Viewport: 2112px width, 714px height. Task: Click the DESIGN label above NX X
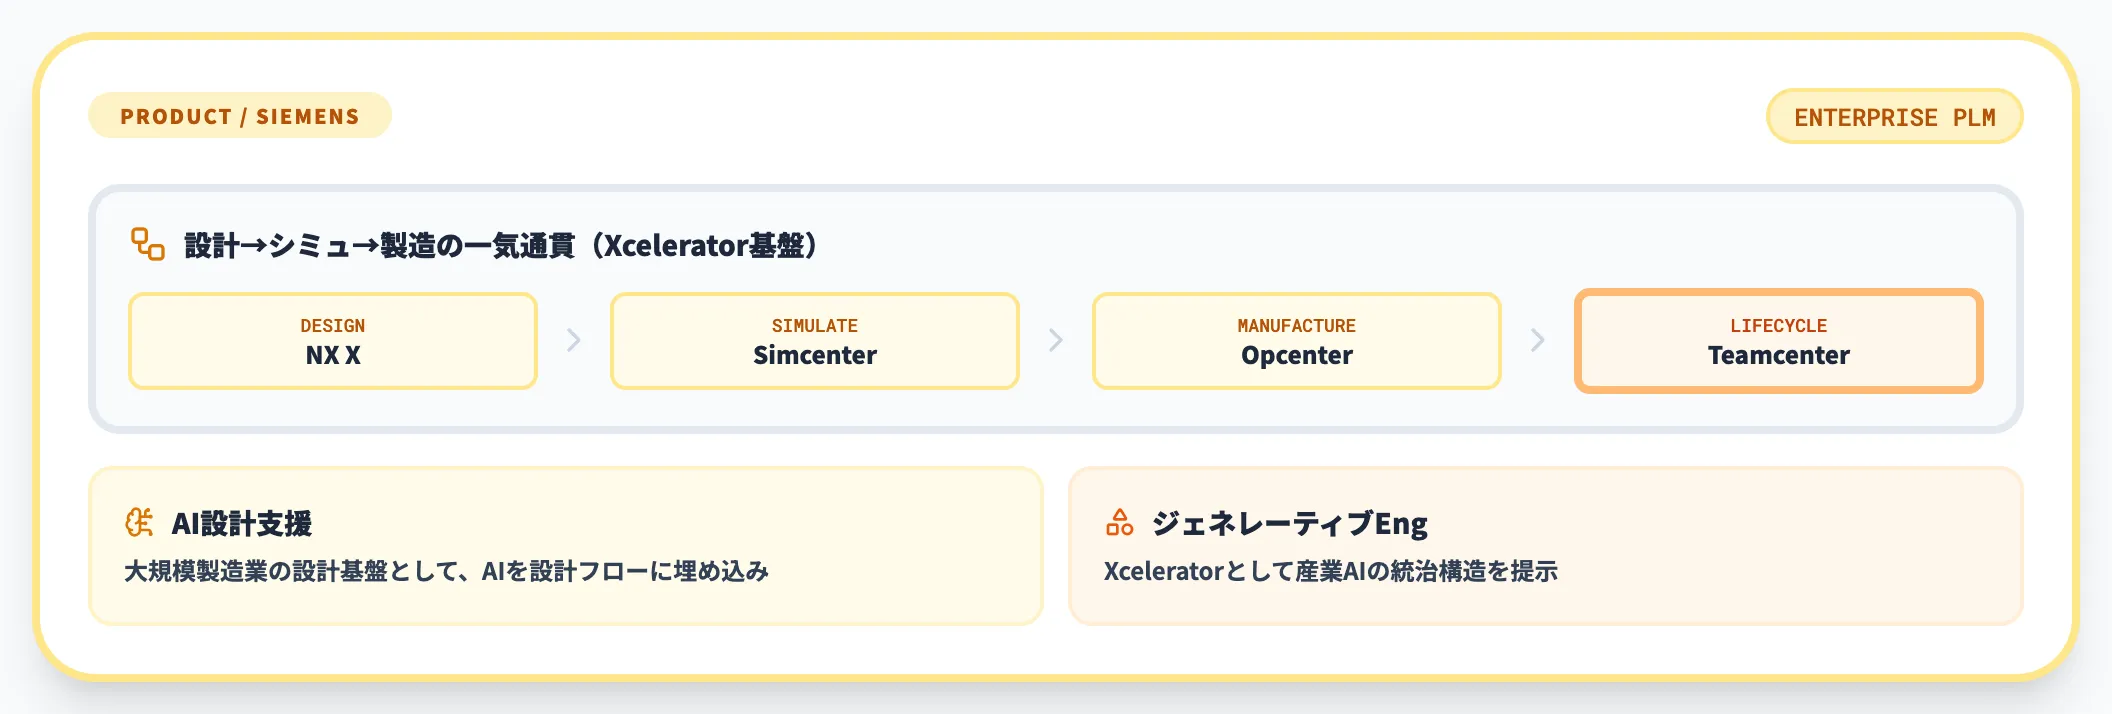pos(333,326)
